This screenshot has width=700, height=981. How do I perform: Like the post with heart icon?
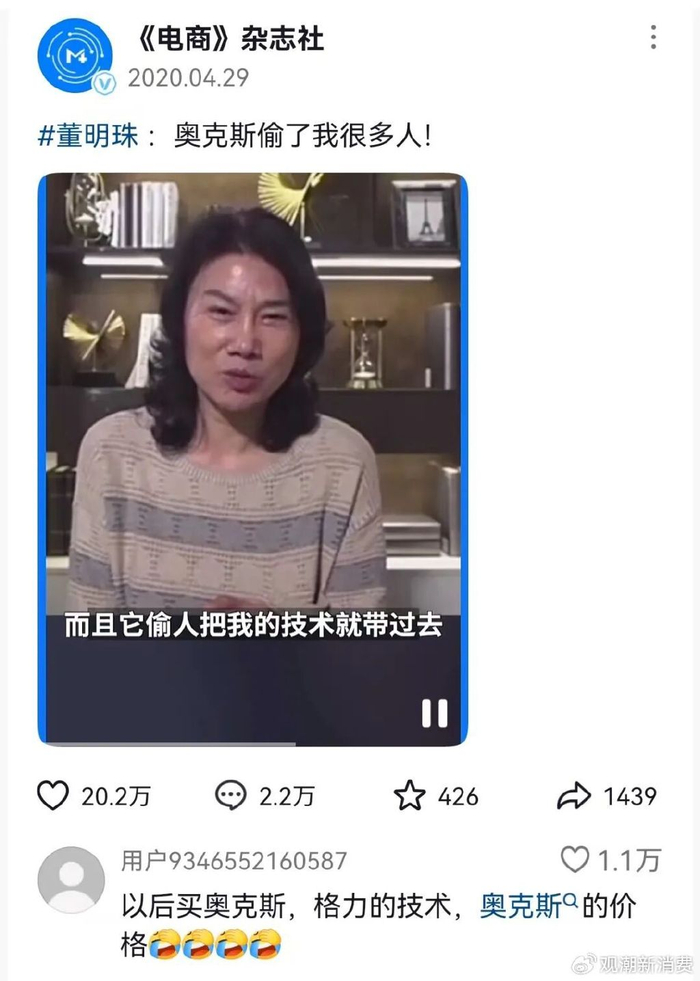click(x=53, y=795)
